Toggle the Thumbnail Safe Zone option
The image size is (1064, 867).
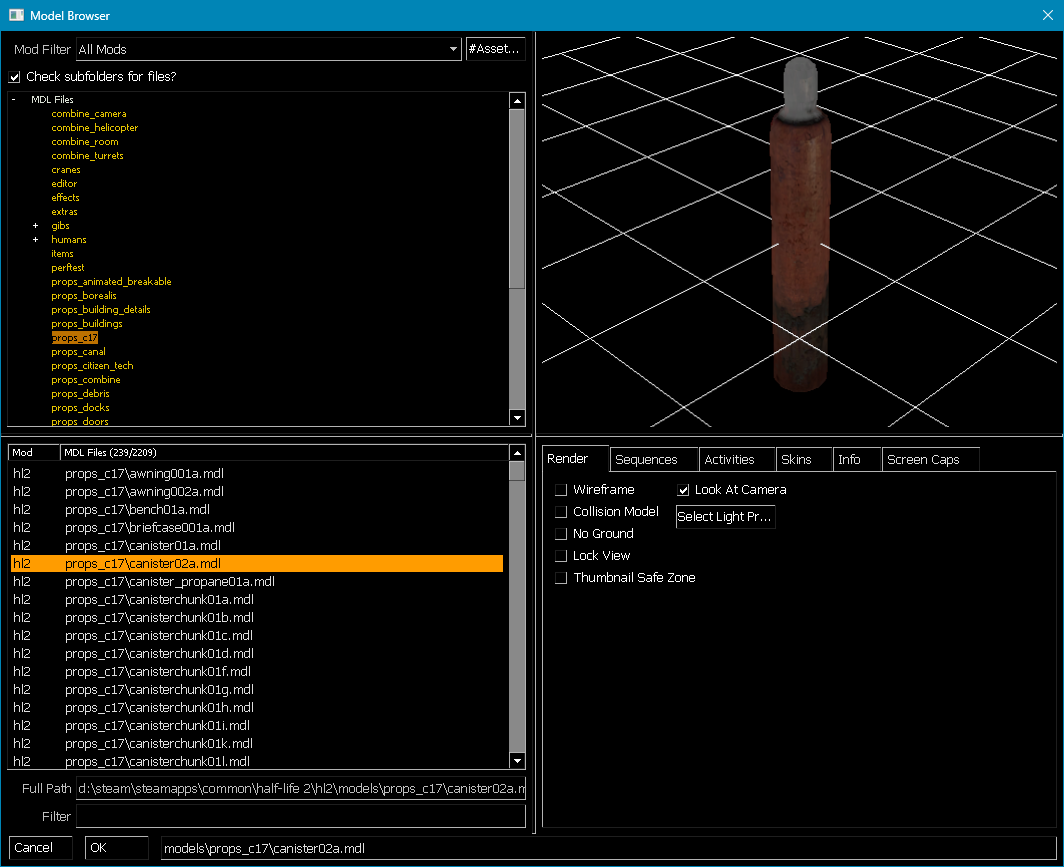(x=561, y=578)
